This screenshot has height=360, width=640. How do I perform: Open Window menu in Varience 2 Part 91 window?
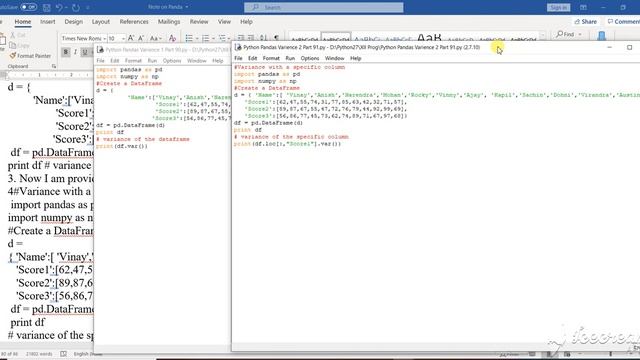[334, 58]
